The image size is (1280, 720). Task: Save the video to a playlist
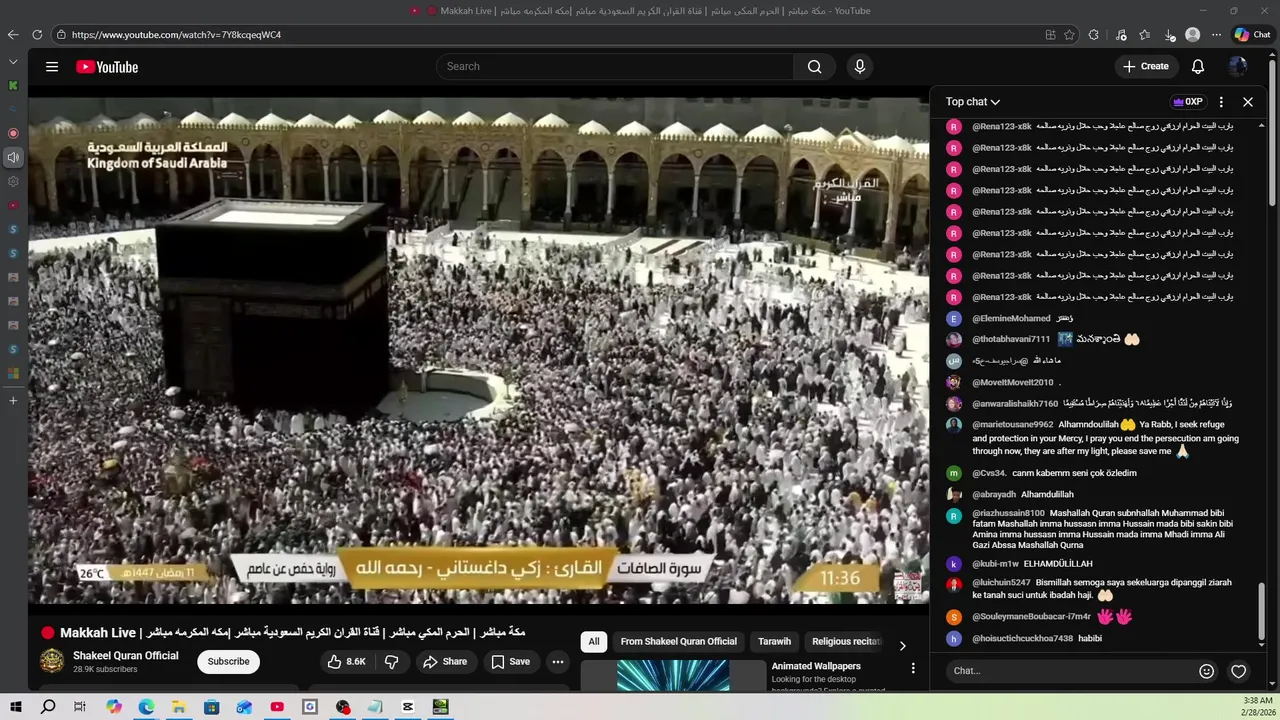point(510,661)
